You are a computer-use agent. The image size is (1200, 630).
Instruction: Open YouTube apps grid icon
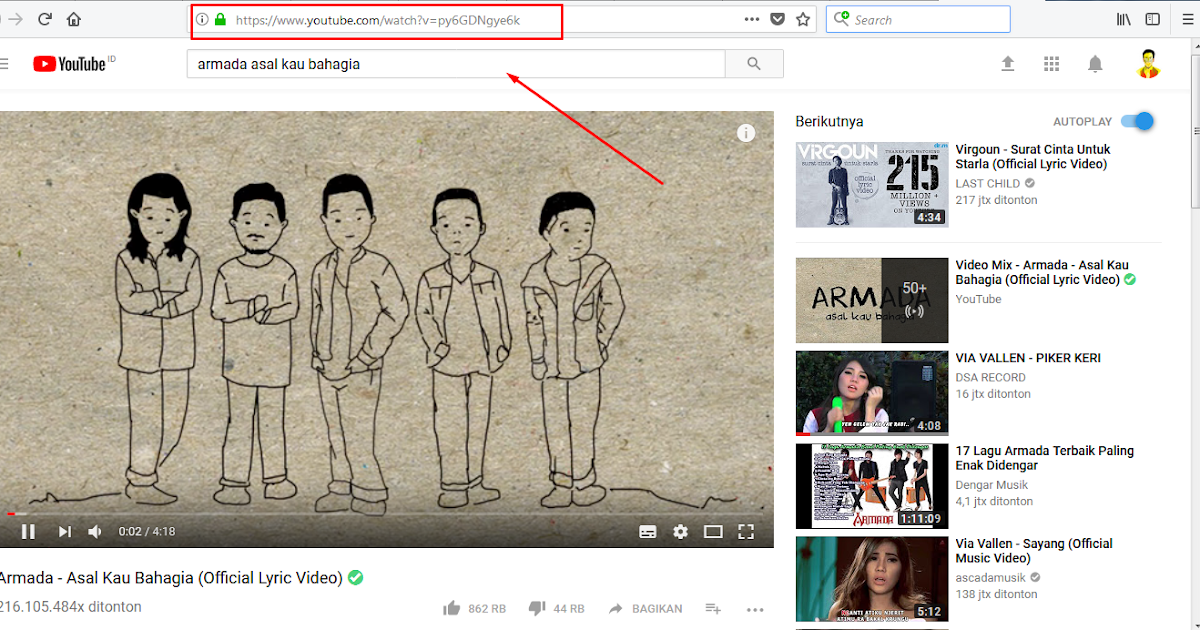click(x=1051, y=64)
